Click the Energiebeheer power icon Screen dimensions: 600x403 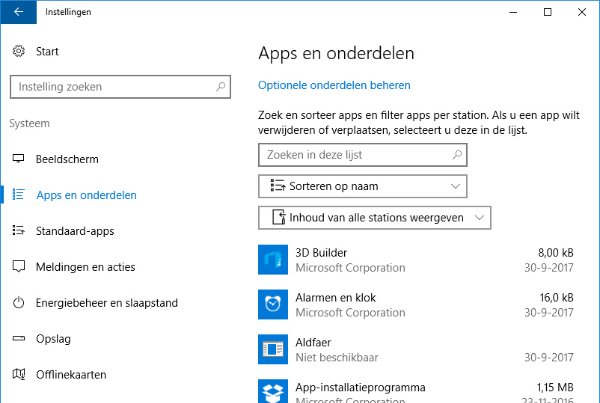[x=18, y=303]
